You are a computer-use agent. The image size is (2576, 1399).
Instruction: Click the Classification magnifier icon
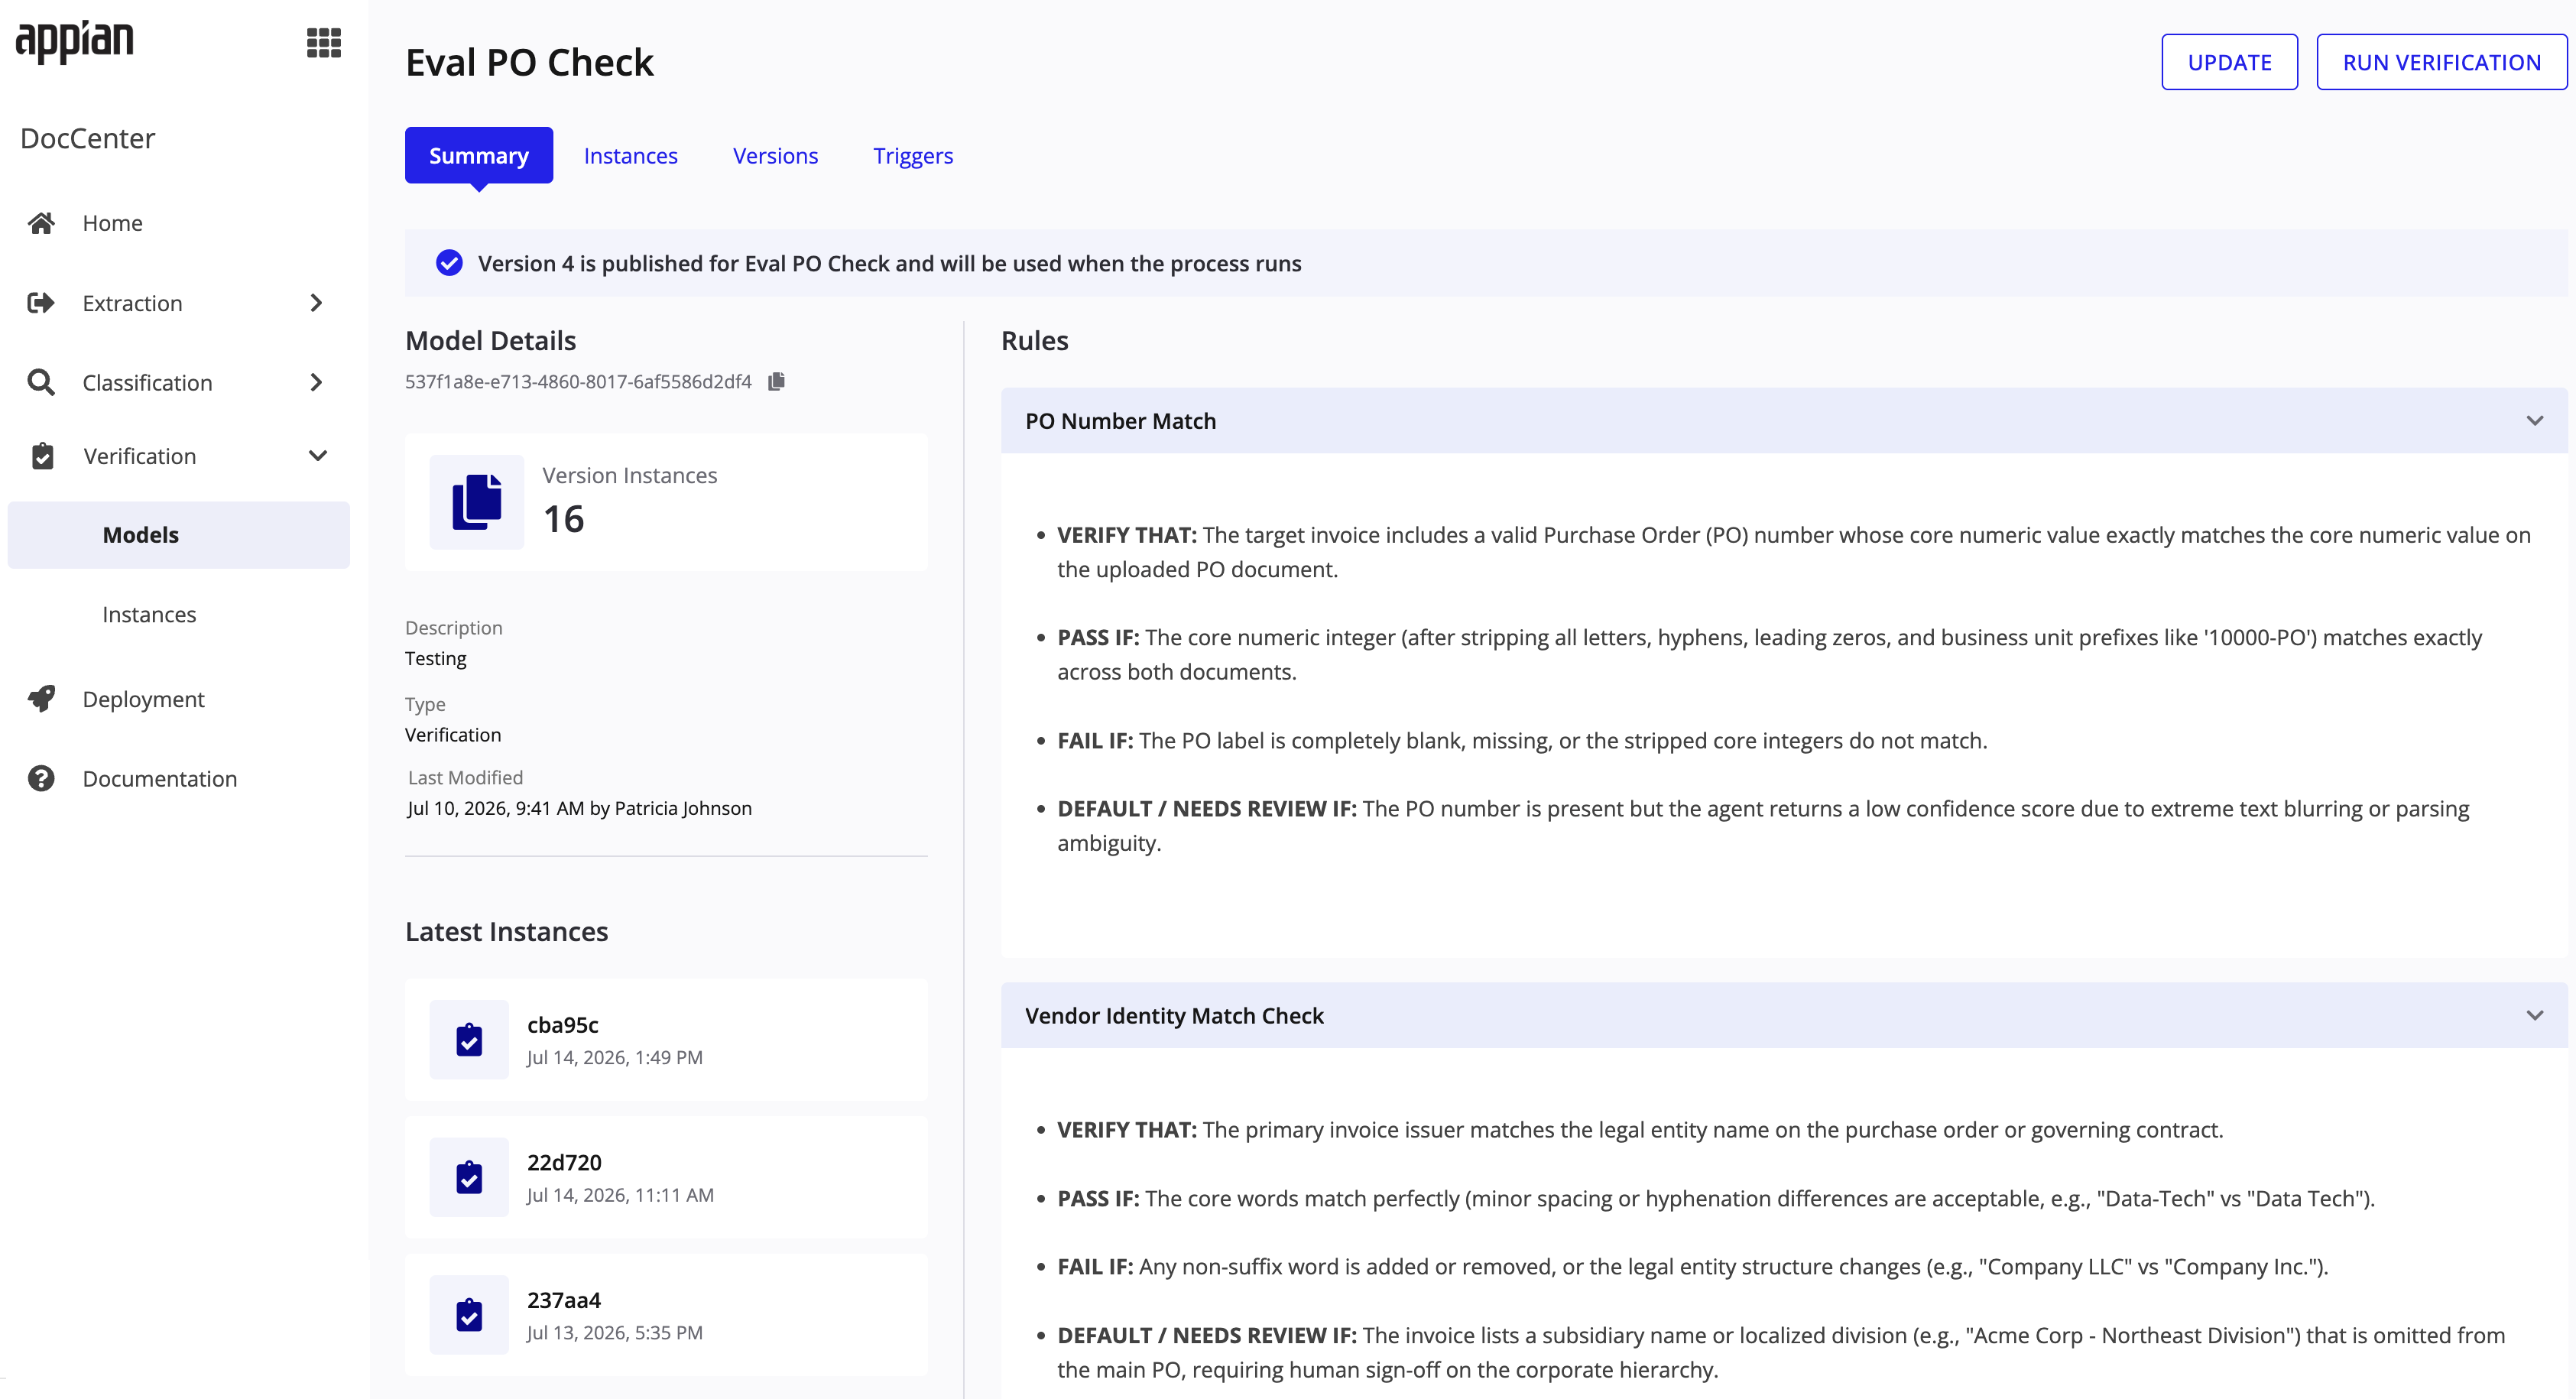[41, 382]
